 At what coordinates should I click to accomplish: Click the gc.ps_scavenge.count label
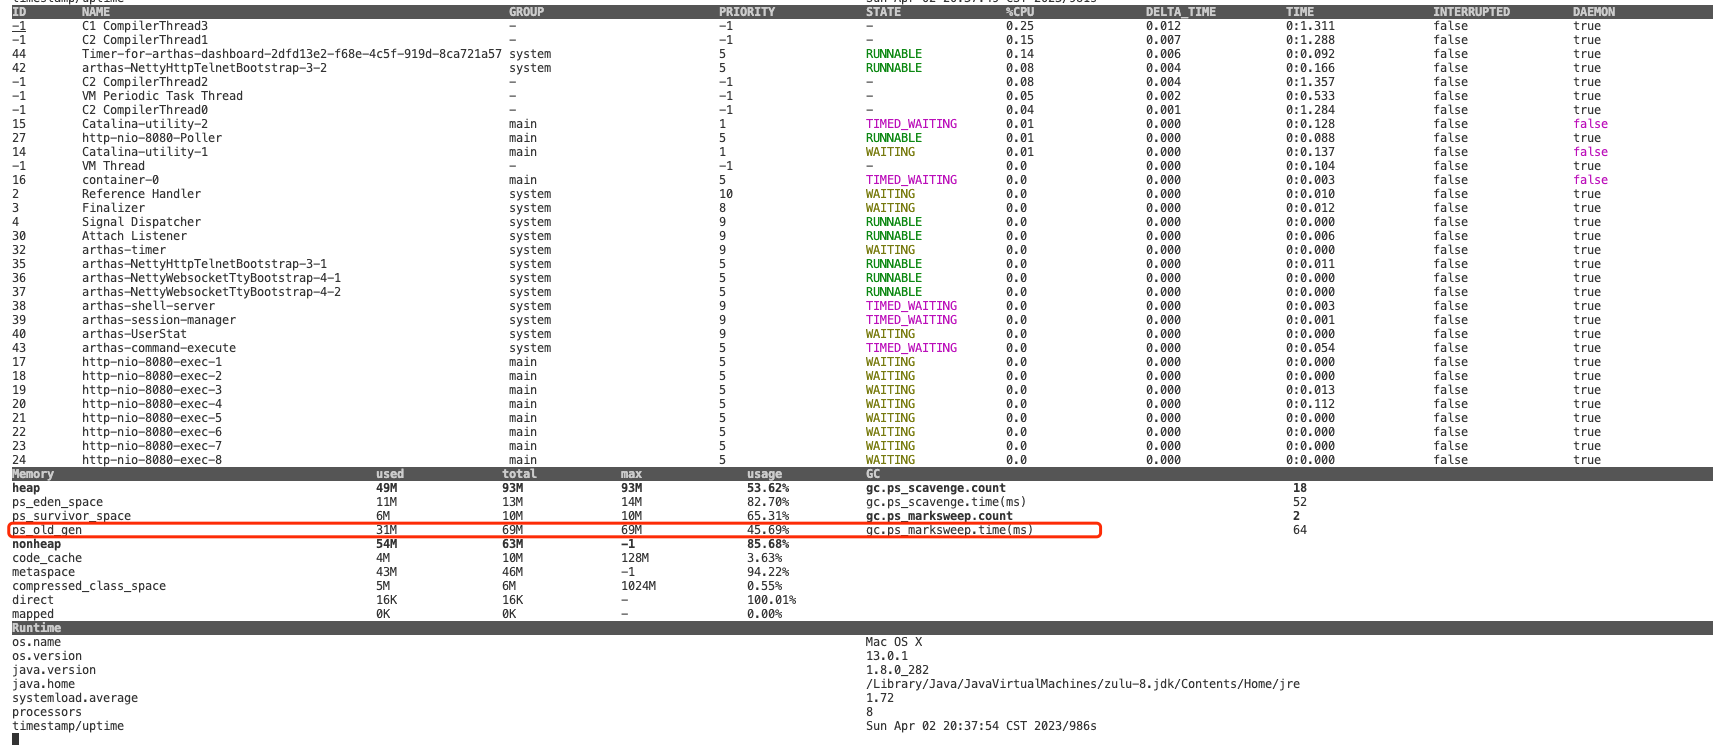[935, 488]
